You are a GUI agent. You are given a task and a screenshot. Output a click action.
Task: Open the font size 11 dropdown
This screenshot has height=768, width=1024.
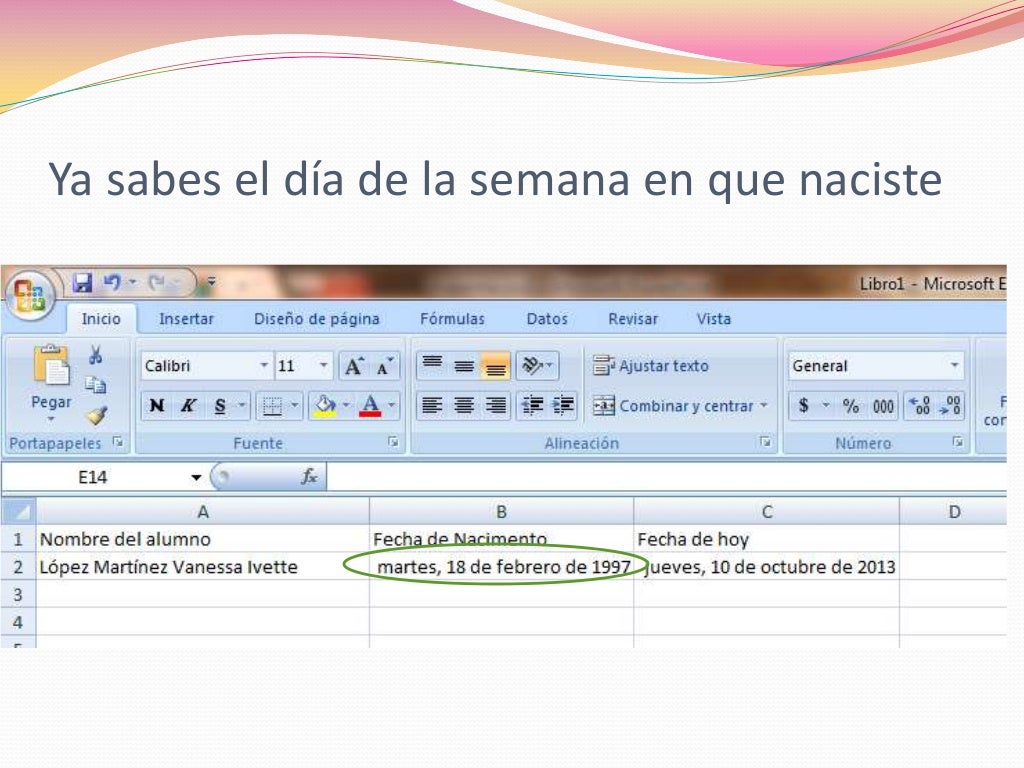tap(323, 366)
